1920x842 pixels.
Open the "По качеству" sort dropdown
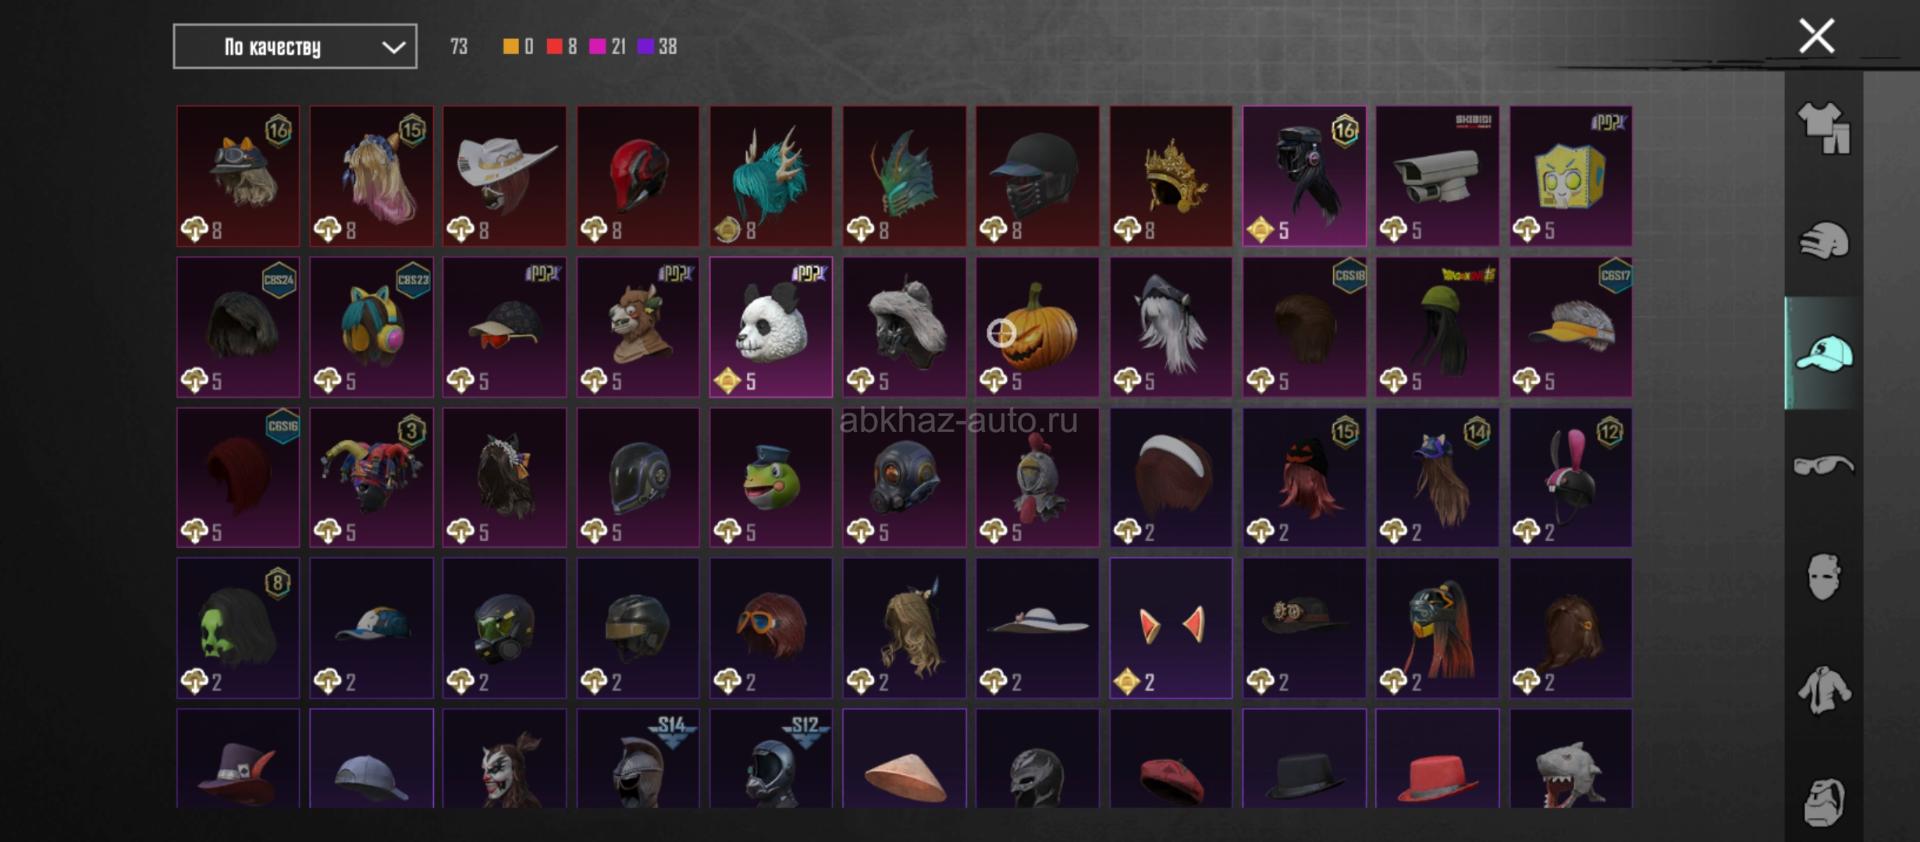(x=295, y=47)
